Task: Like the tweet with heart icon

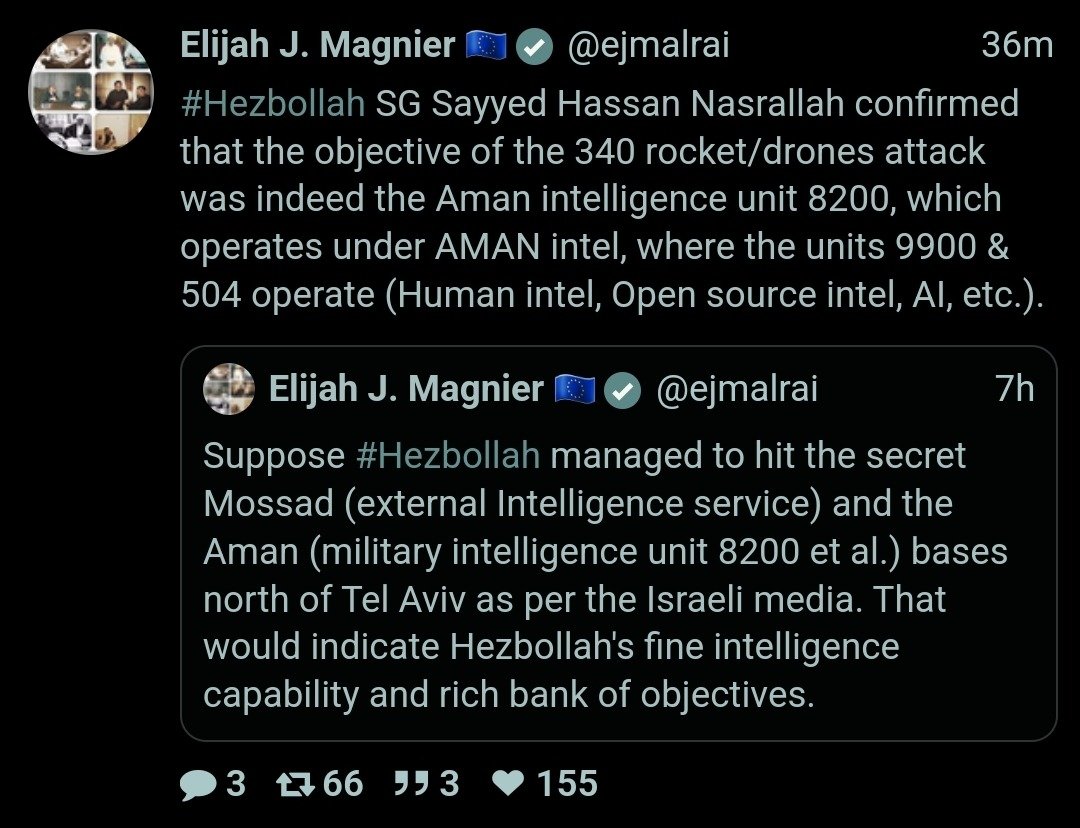Action: tap(509, 783)
